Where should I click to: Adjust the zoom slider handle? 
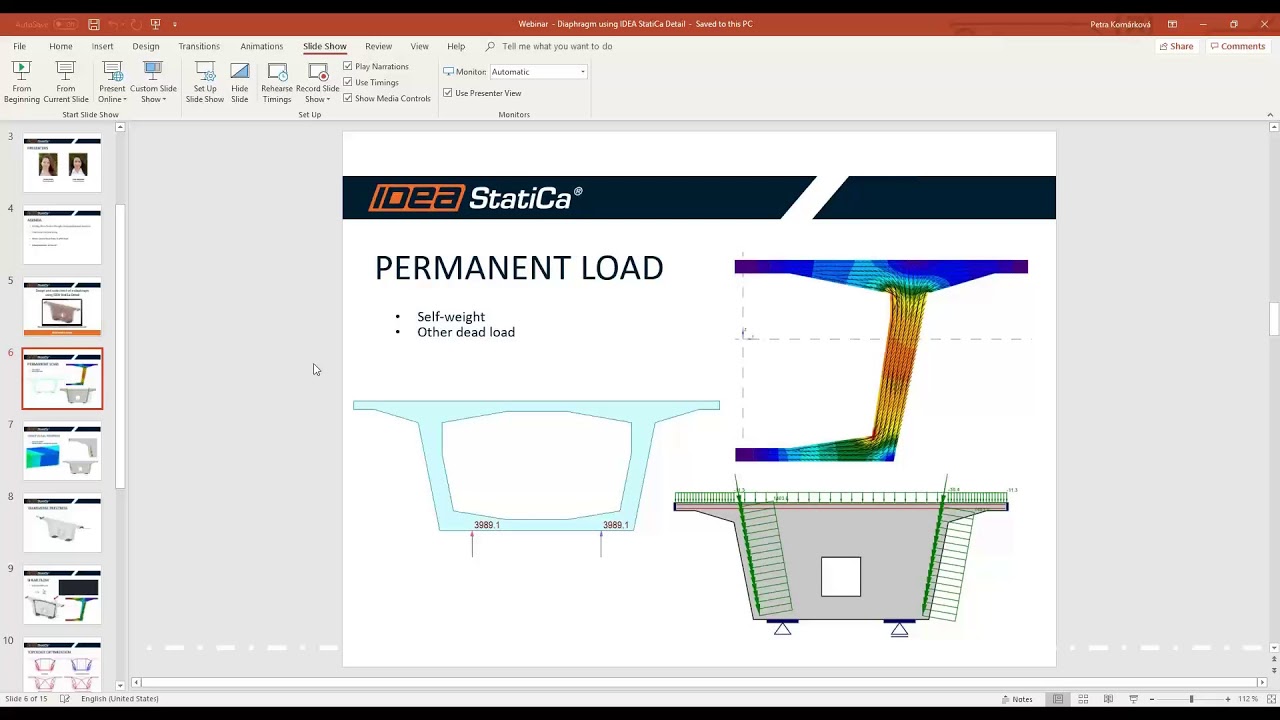[x=1191, y=699]
